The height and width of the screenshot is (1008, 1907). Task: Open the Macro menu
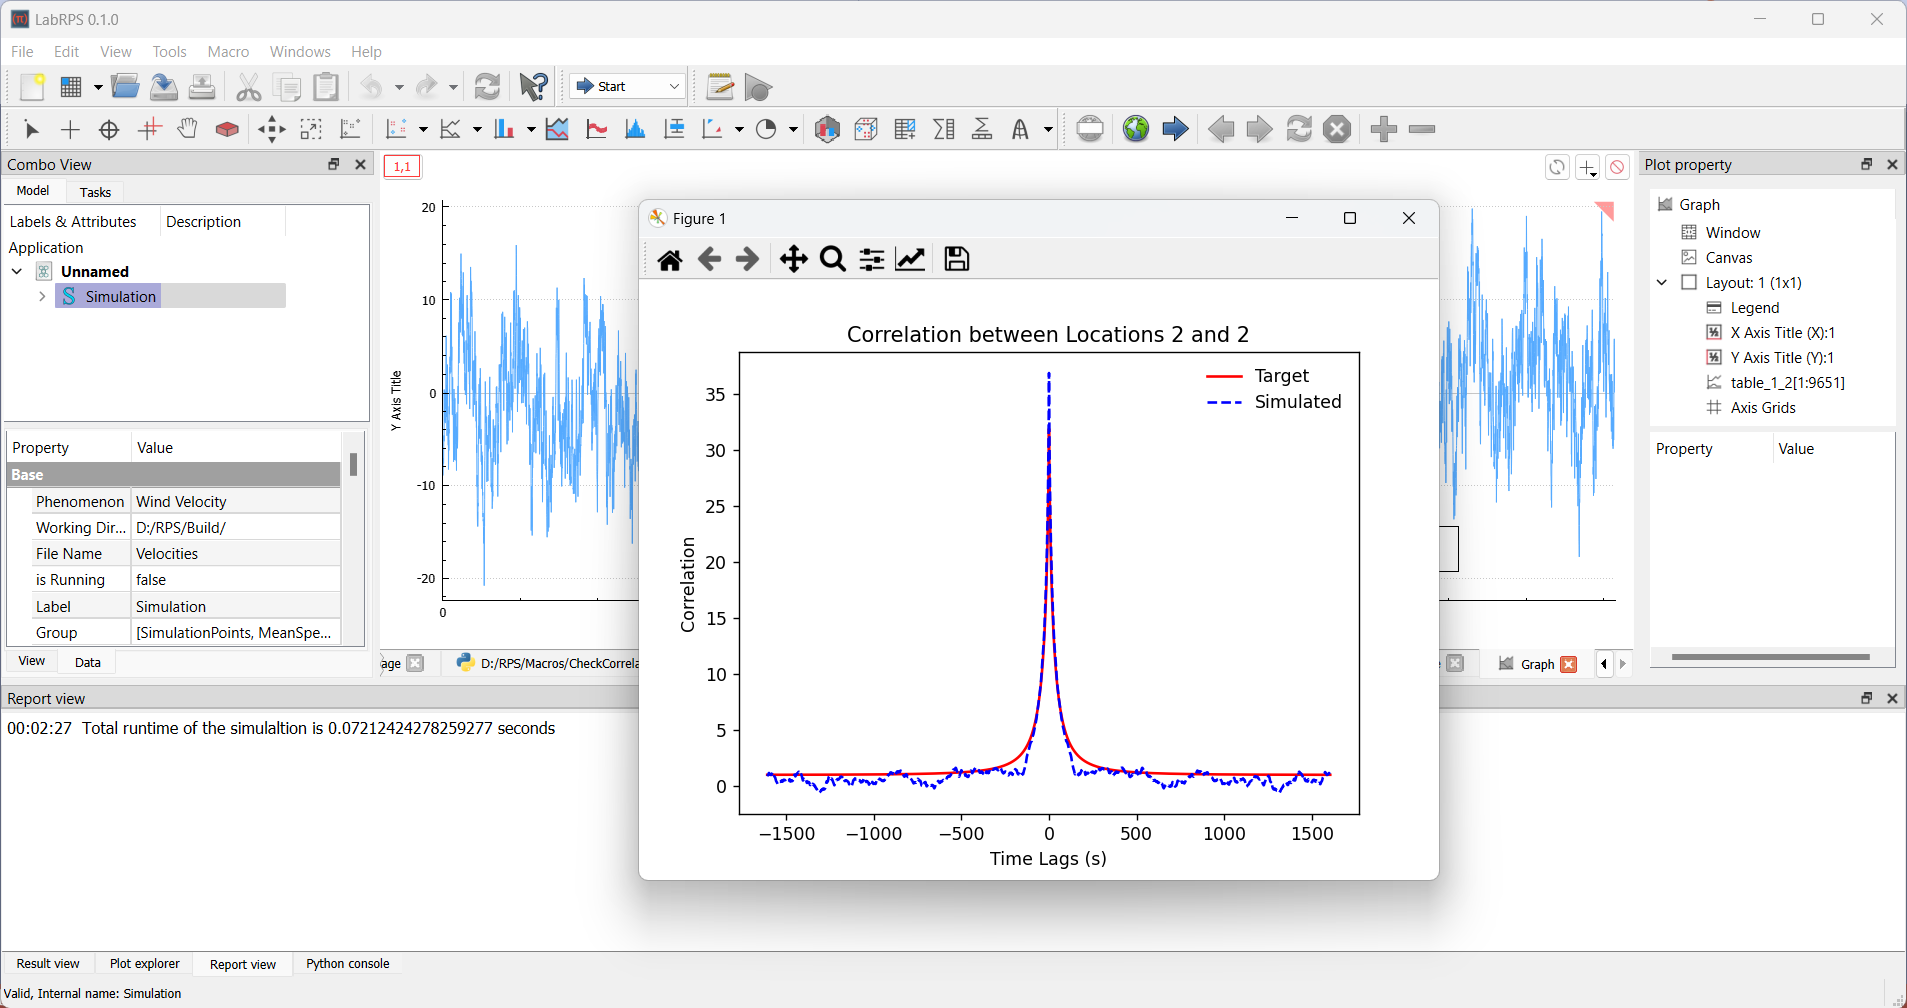(228, 52)
